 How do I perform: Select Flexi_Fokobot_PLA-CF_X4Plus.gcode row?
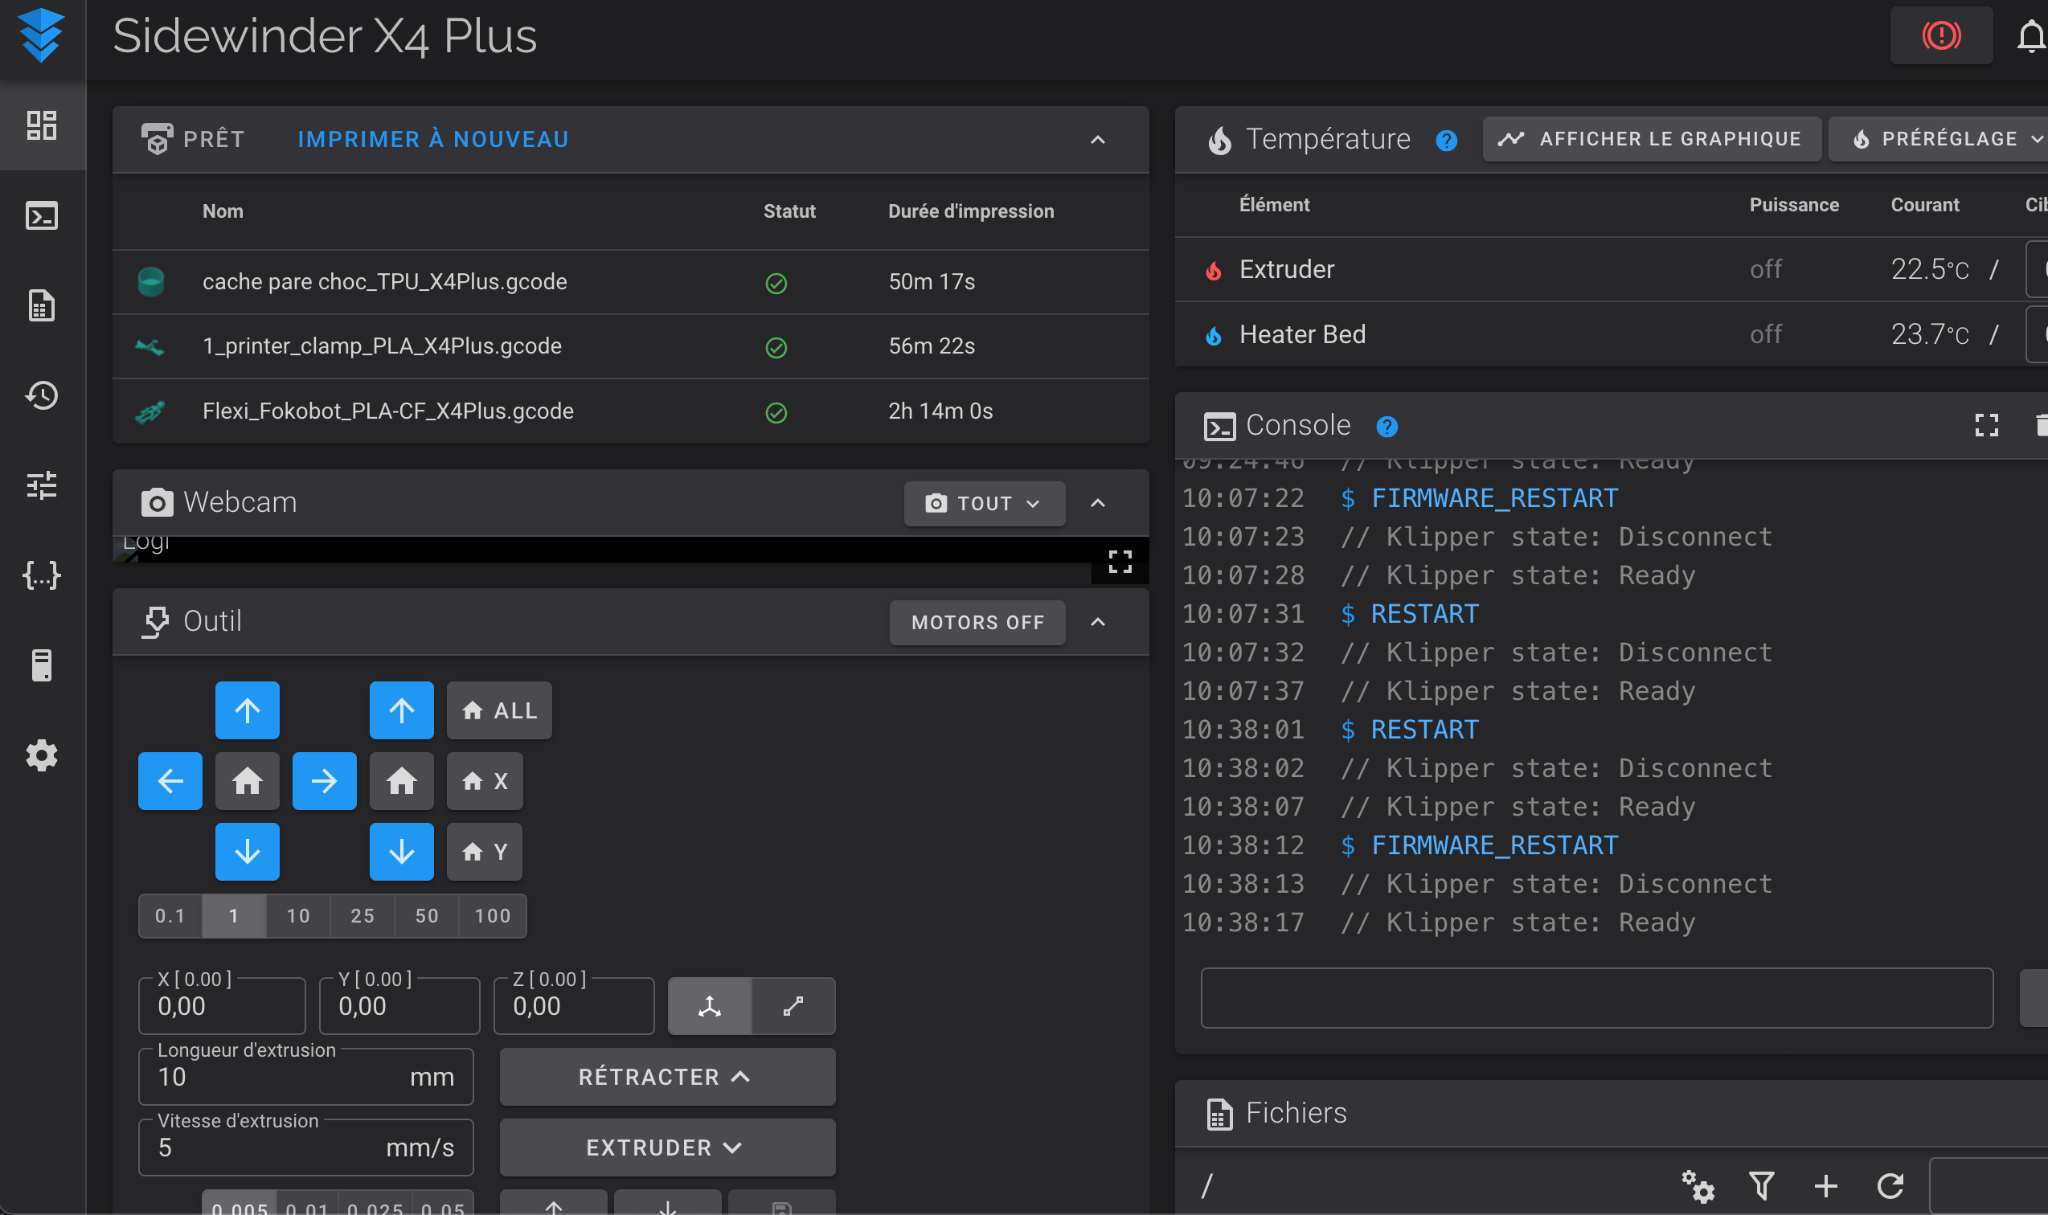[x=631, y=411]
